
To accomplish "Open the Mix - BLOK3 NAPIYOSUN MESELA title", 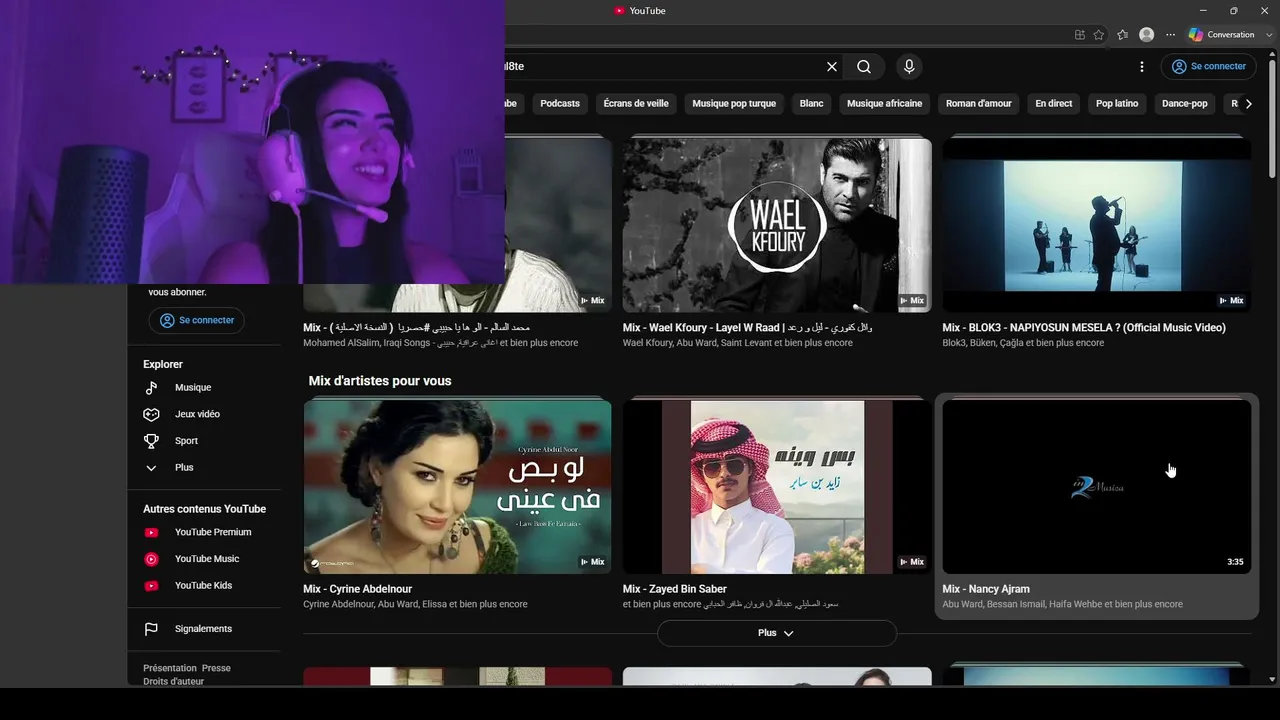I will point(1084,328).
